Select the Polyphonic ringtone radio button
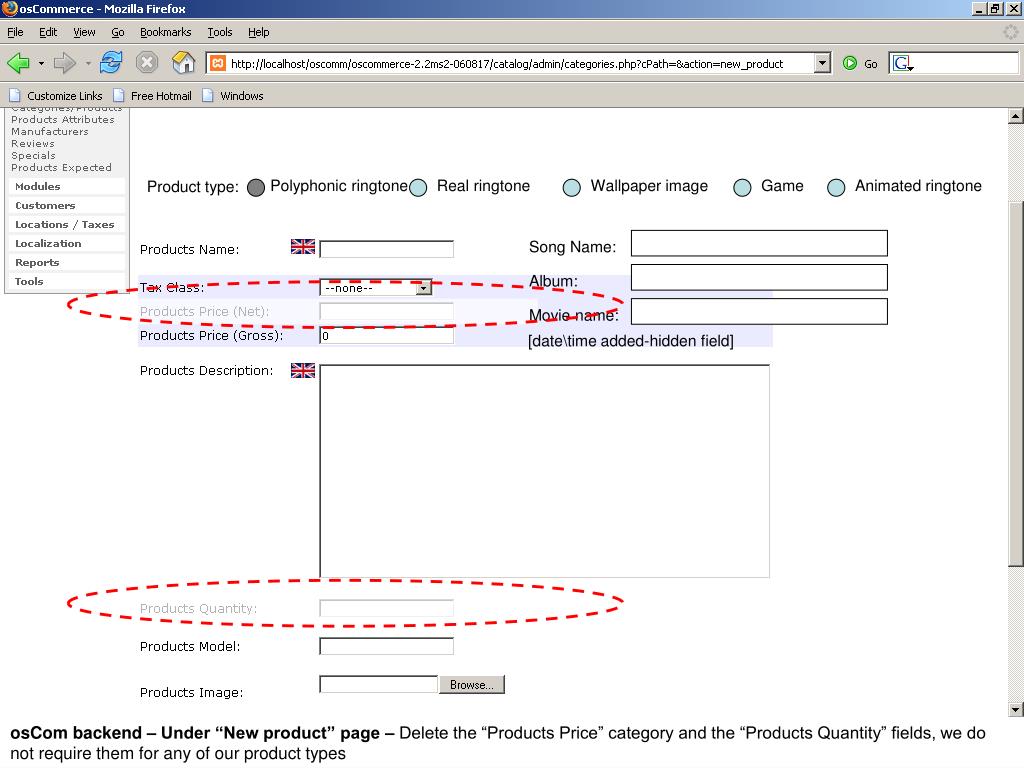Screen dimensions: 1024x768 (256, 187)
